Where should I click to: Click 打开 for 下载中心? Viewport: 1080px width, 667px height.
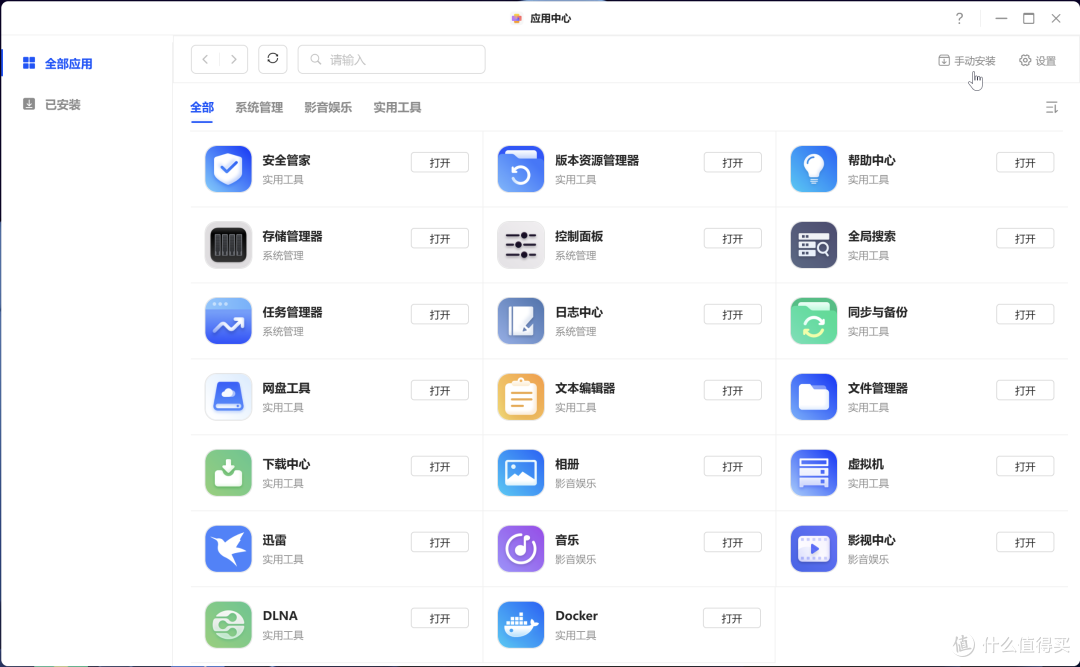(439, 466)
